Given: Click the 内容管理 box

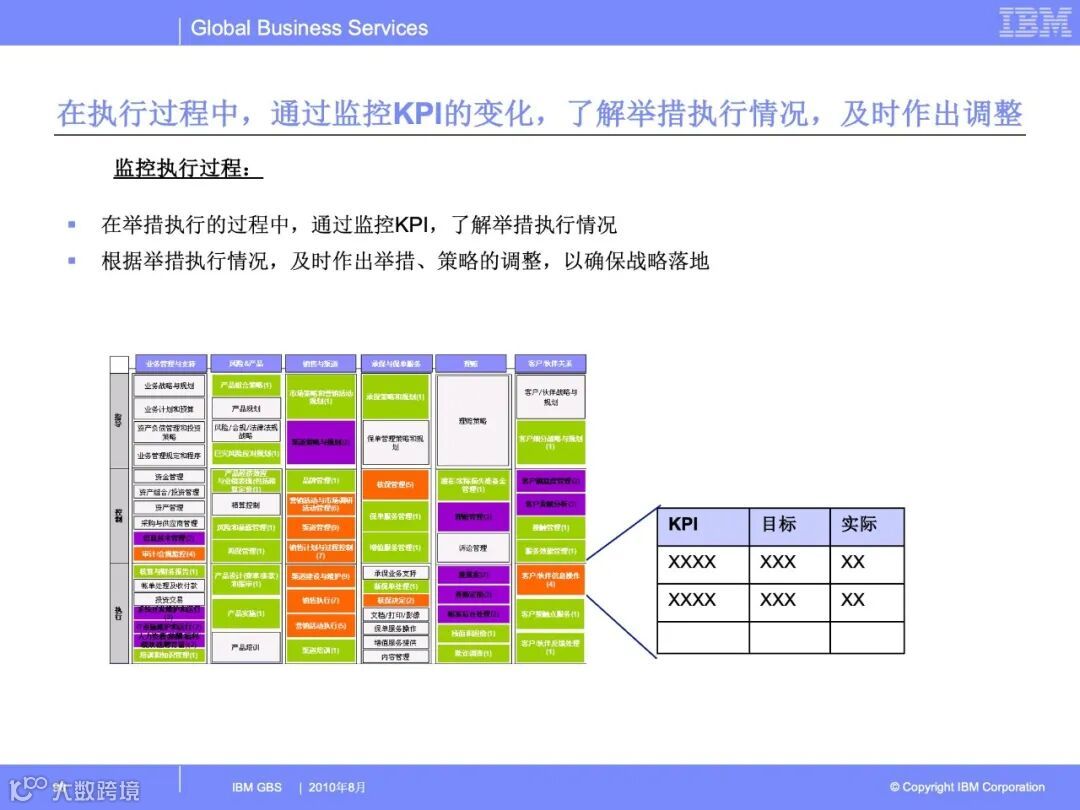Looking at the screenshot, I should coord(395,657).
